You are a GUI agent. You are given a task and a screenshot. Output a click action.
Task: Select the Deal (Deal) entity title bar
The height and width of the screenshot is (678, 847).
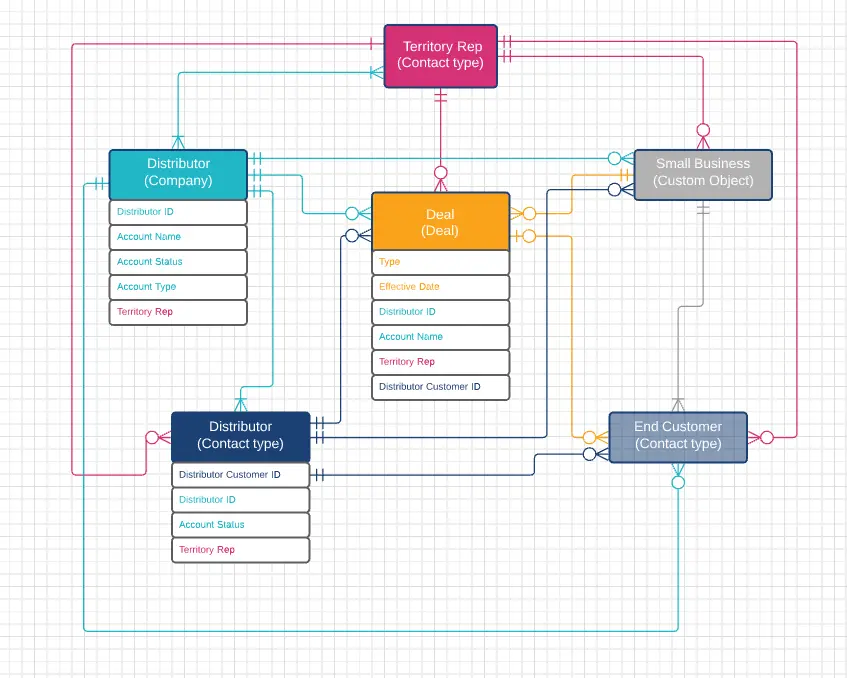(440, 222)
